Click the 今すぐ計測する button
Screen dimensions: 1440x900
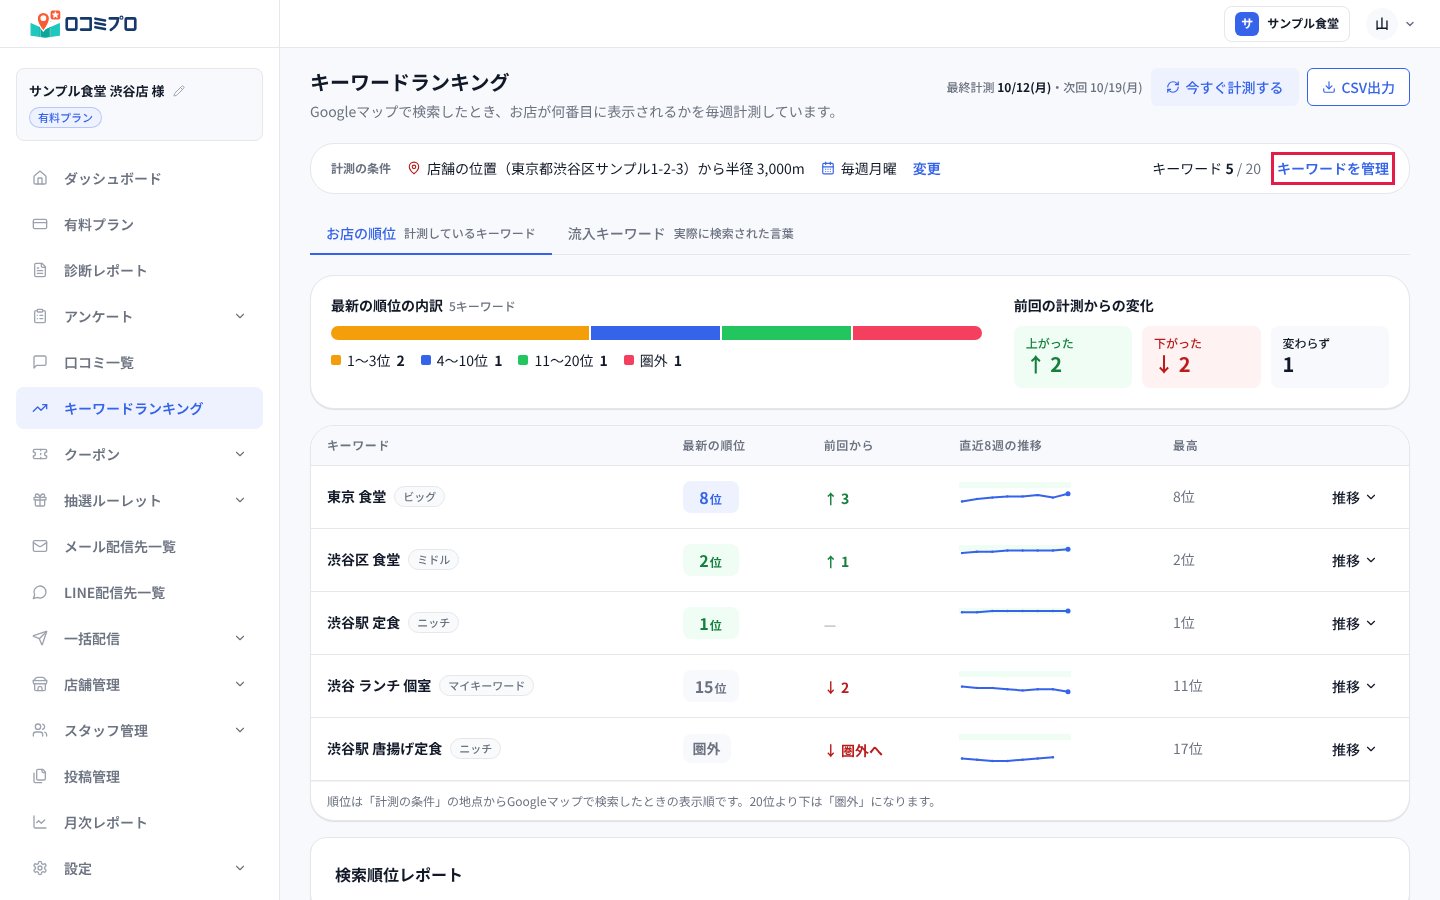(x=1224, y=87)
